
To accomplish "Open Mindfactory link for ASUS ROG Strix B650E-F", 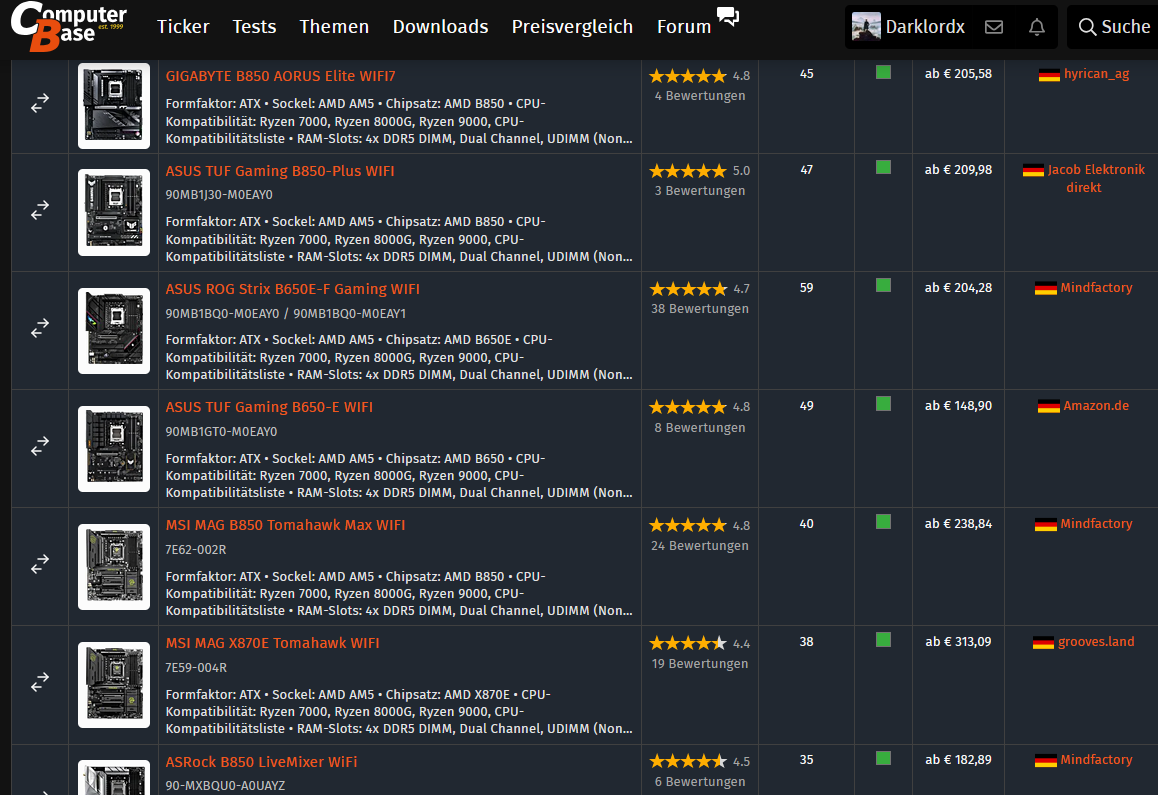I will (1096, 287).
